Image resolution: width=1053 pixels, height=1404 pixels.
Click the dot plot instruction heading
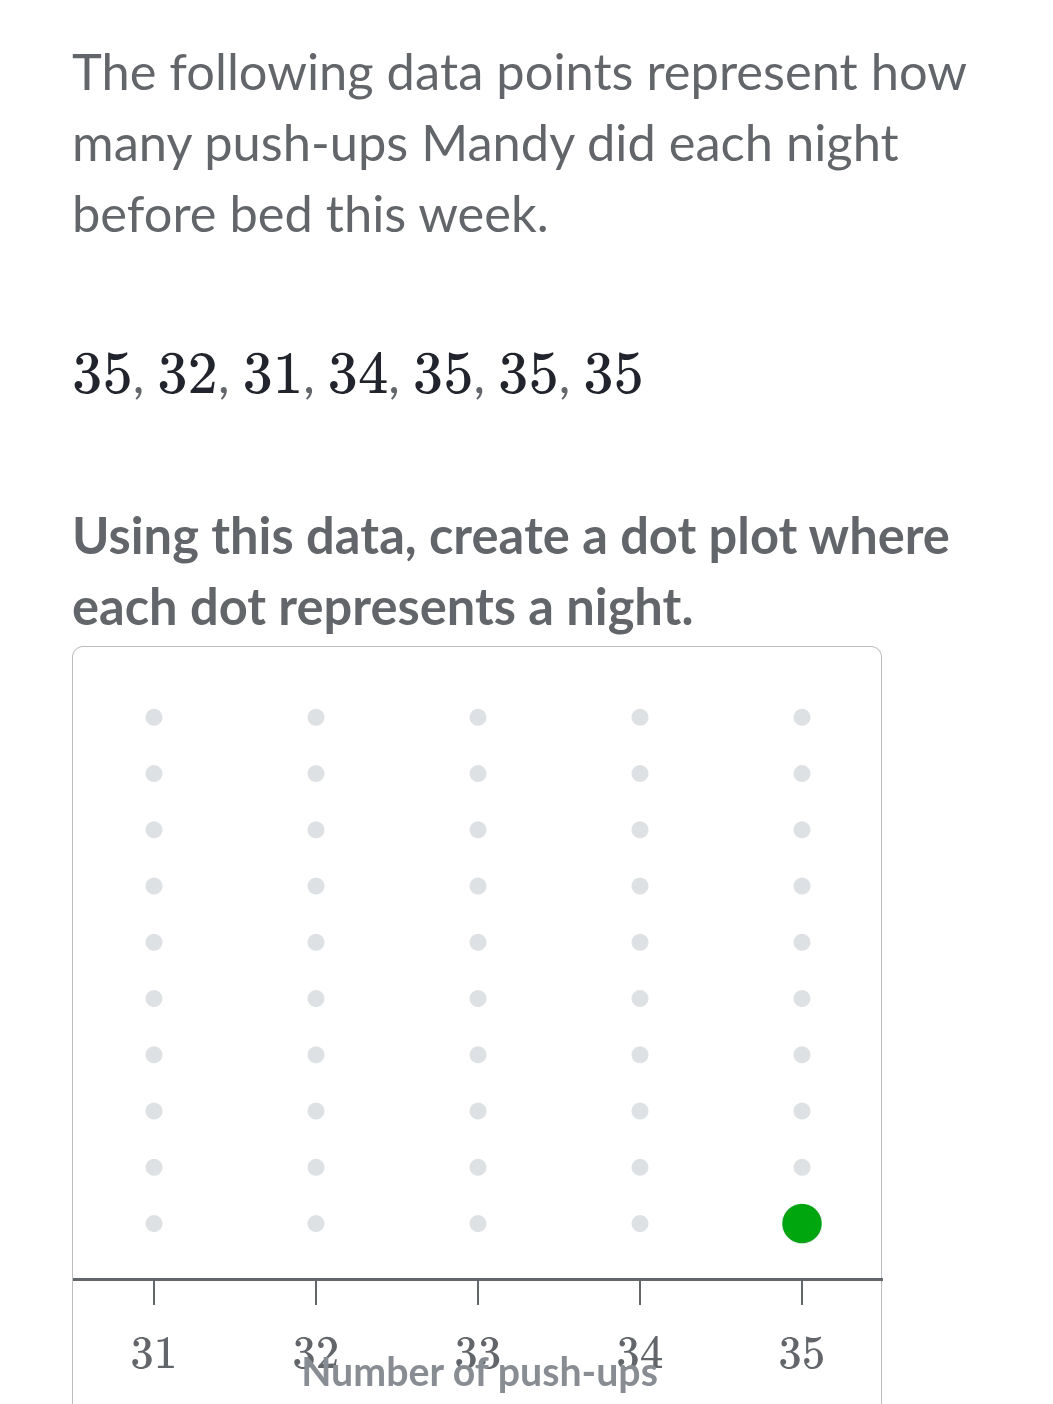click(511, 570)
